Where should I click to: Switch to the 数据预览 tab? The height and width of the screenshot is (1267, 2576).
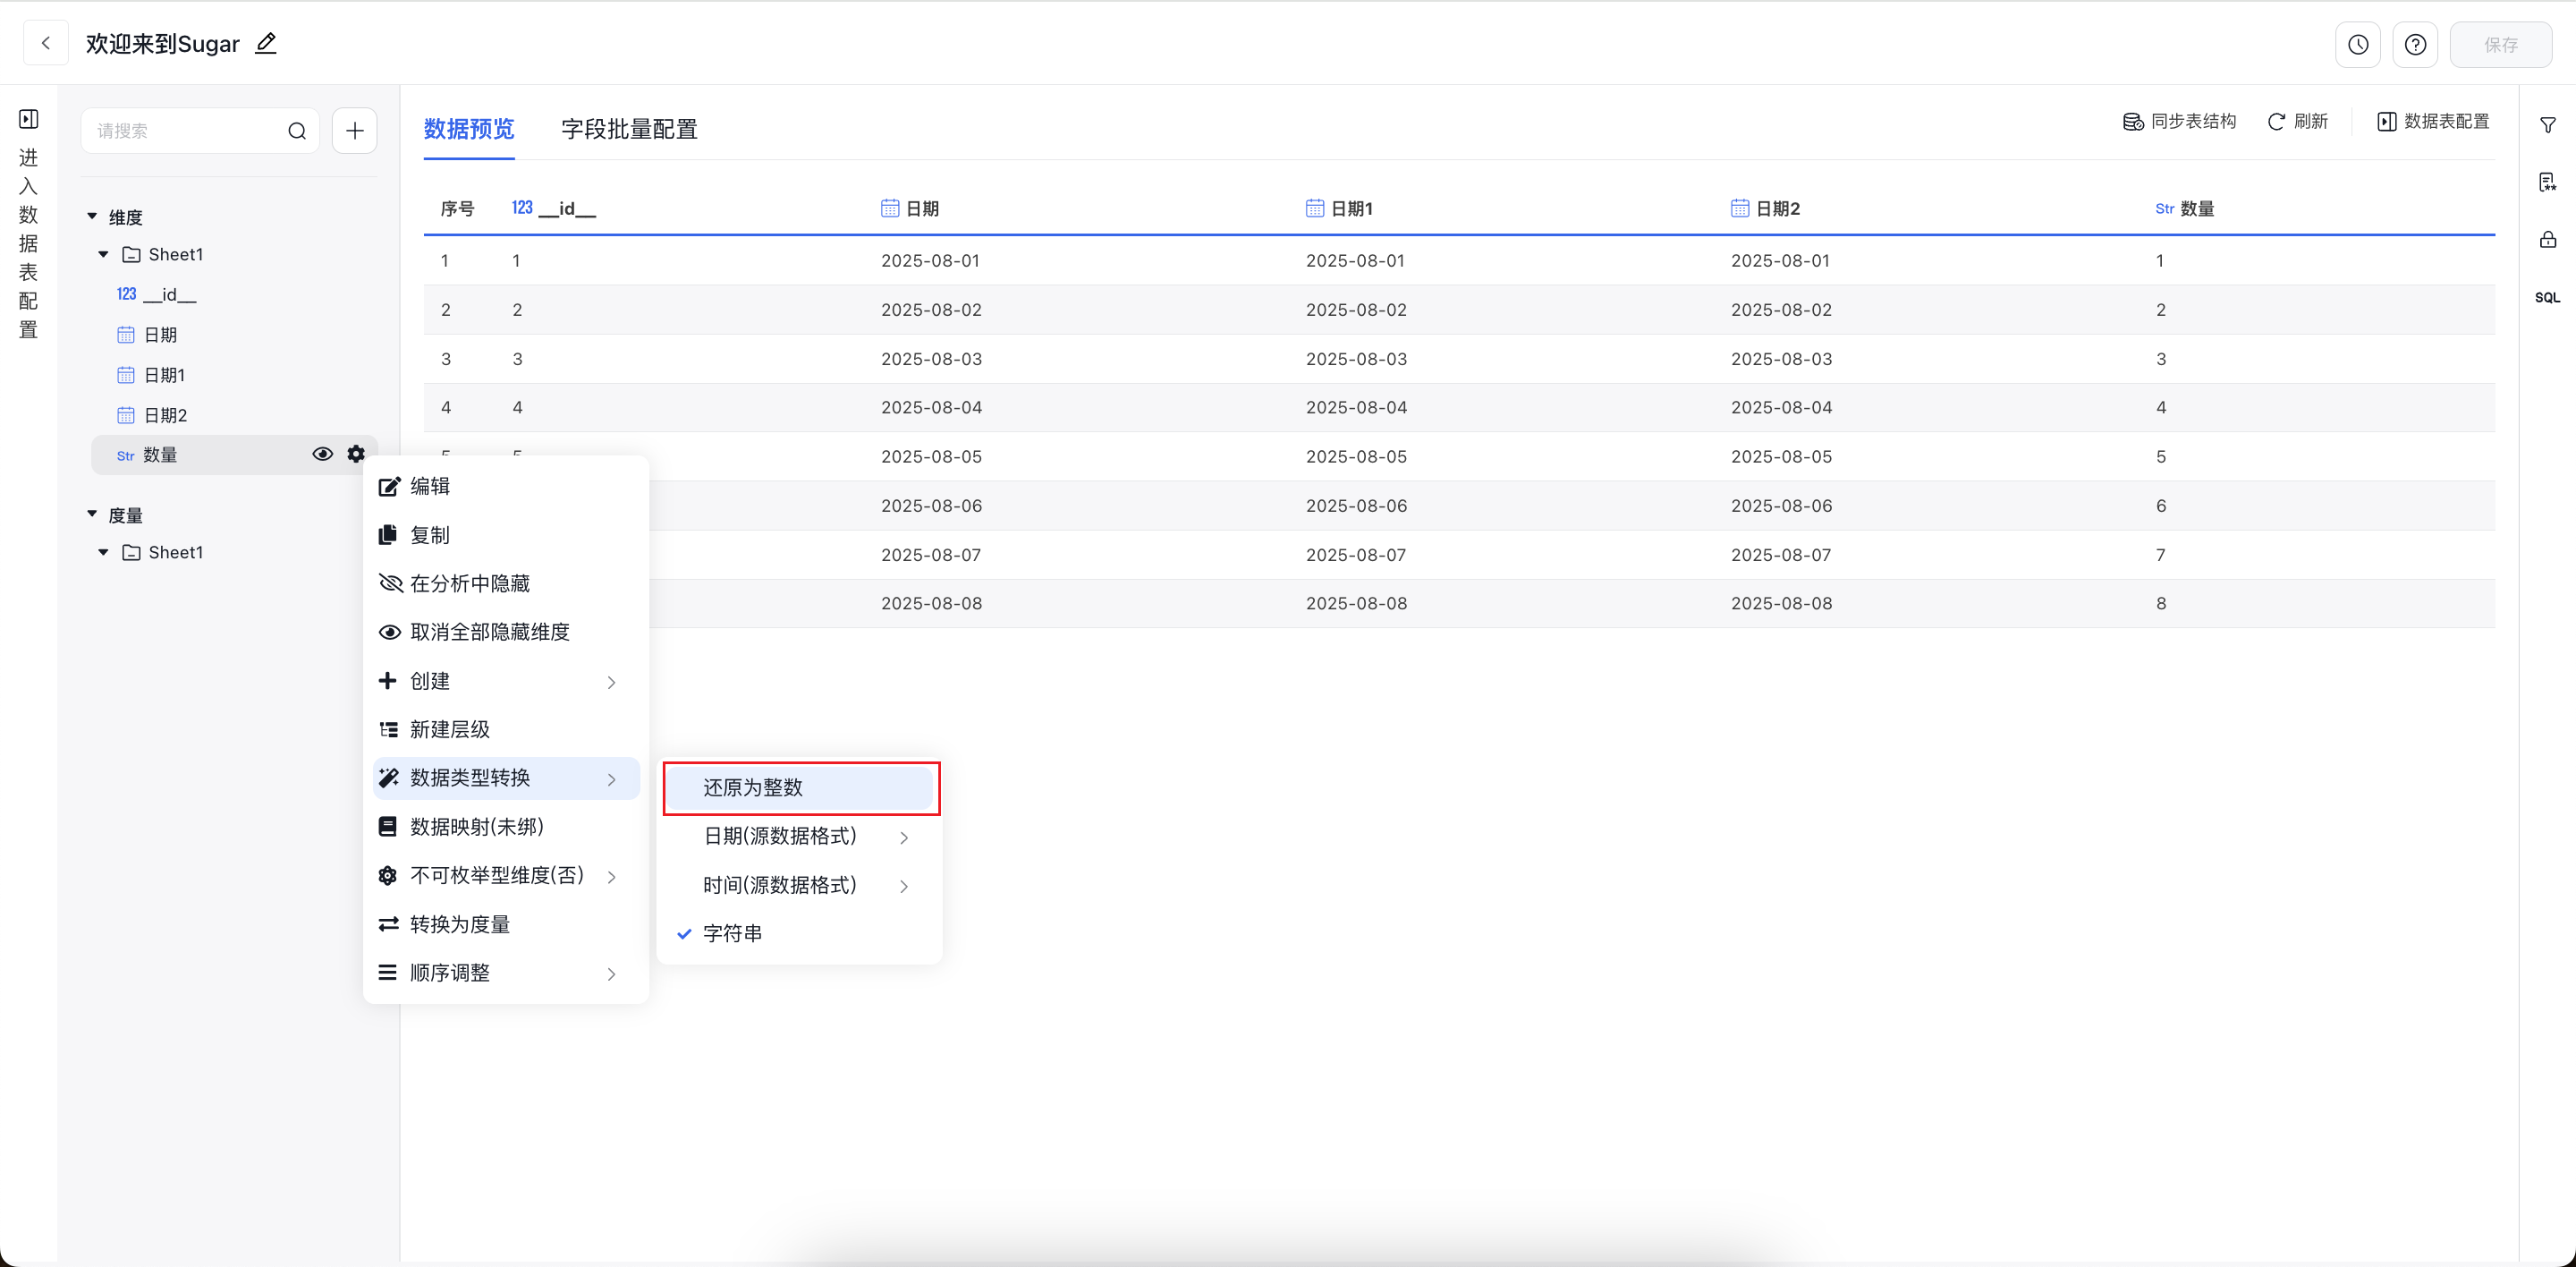[469, 129]
